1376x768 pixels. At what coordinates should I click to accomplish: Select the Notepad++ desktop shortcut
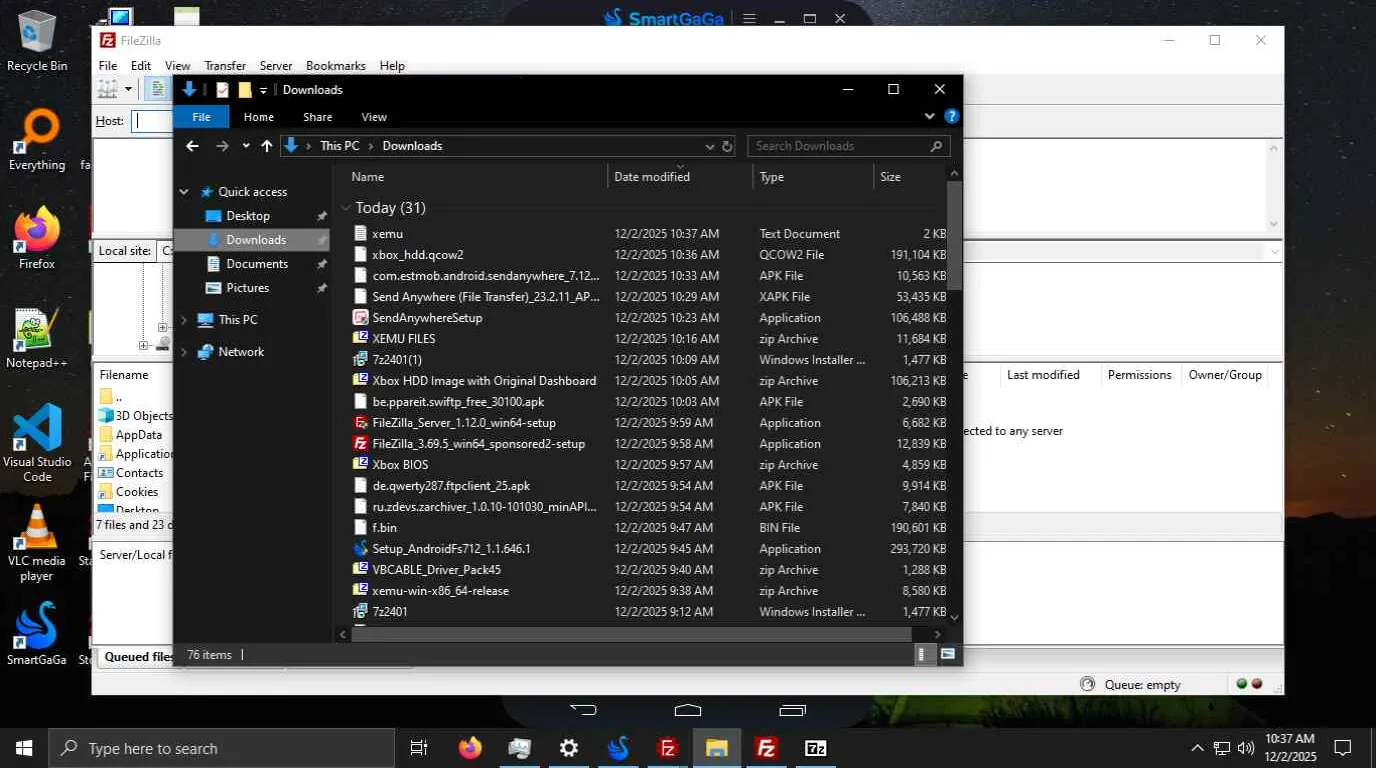[37, 338]
